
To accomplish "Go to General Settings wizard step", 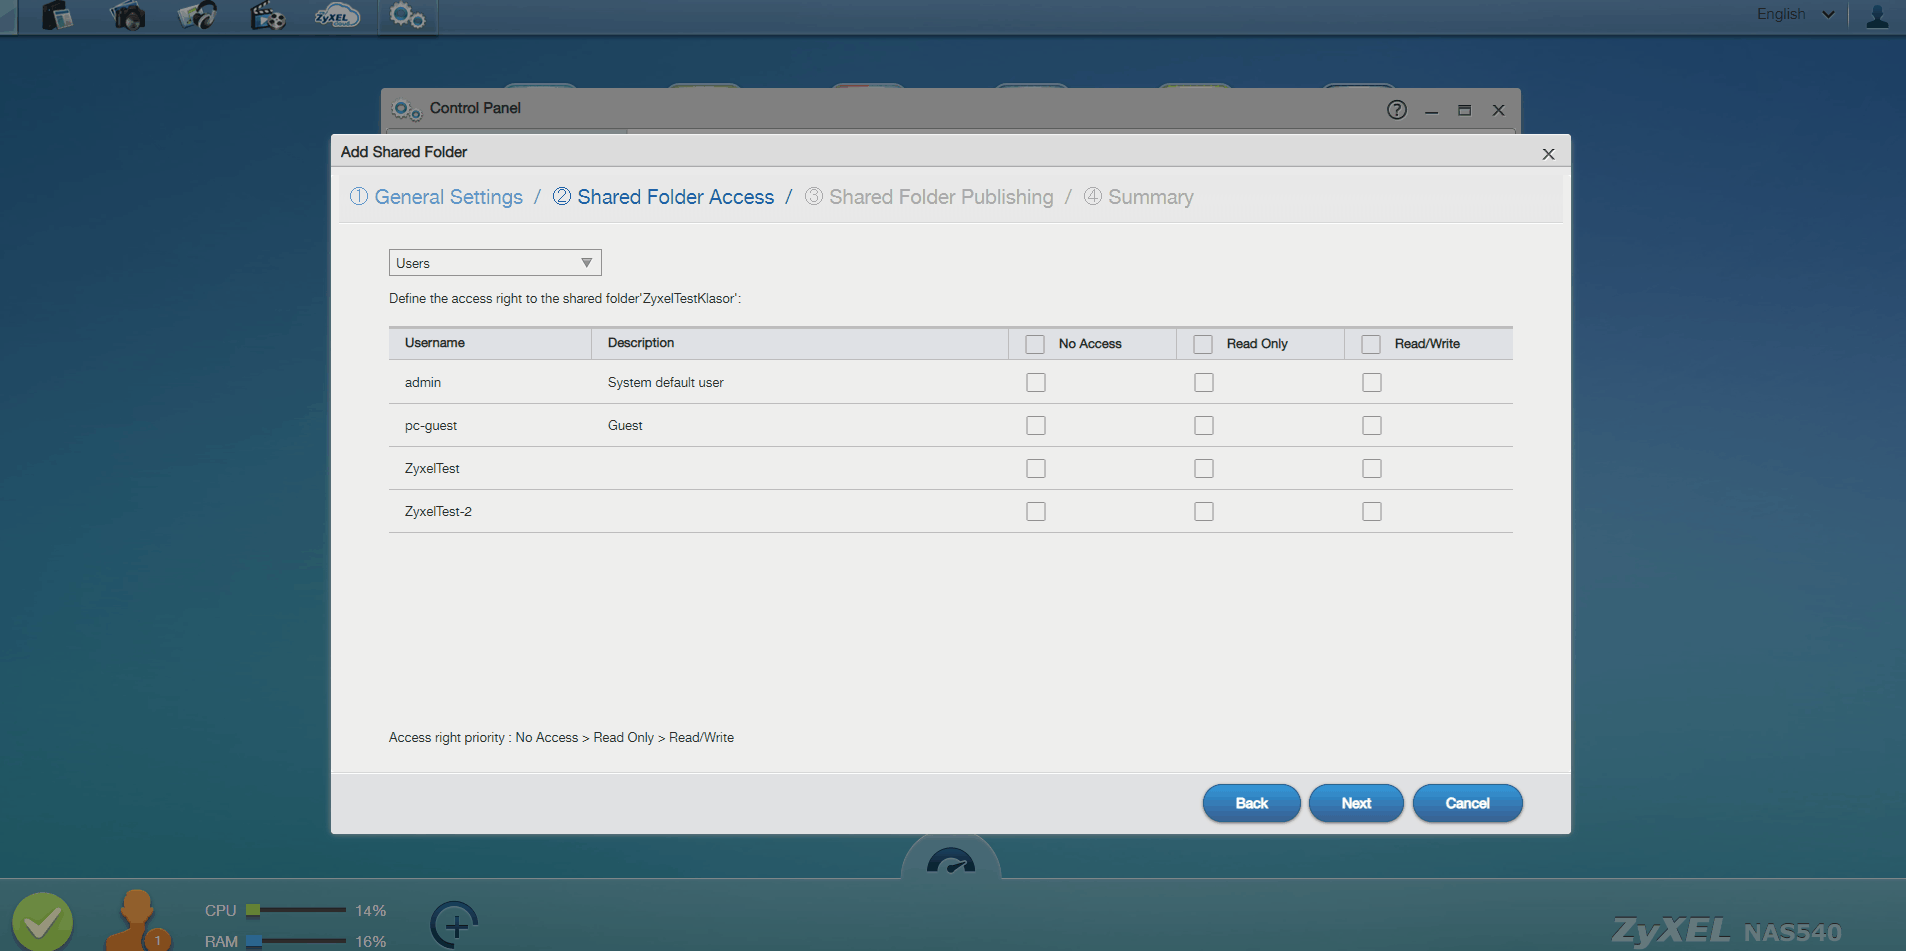I will [x=436, y=197].
